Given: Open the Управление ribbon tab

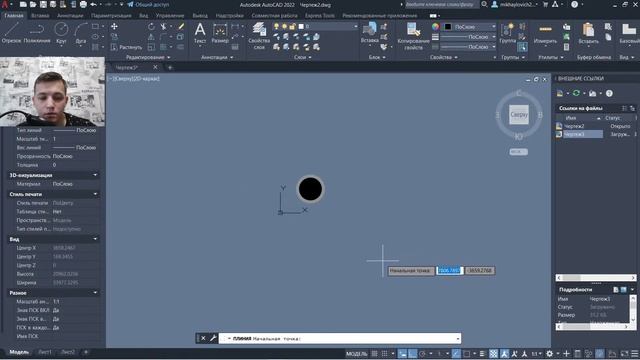Looking at the screenshot, I should coord(170,16).
